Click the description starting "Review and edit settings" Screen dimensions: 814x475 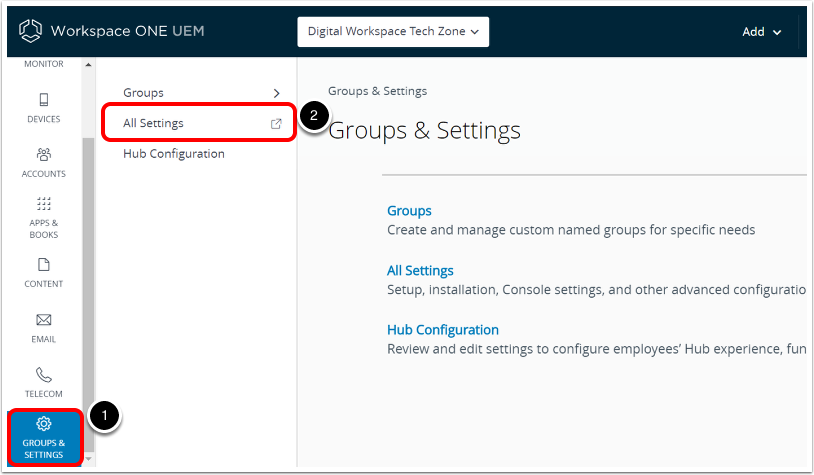pos(596,349)
